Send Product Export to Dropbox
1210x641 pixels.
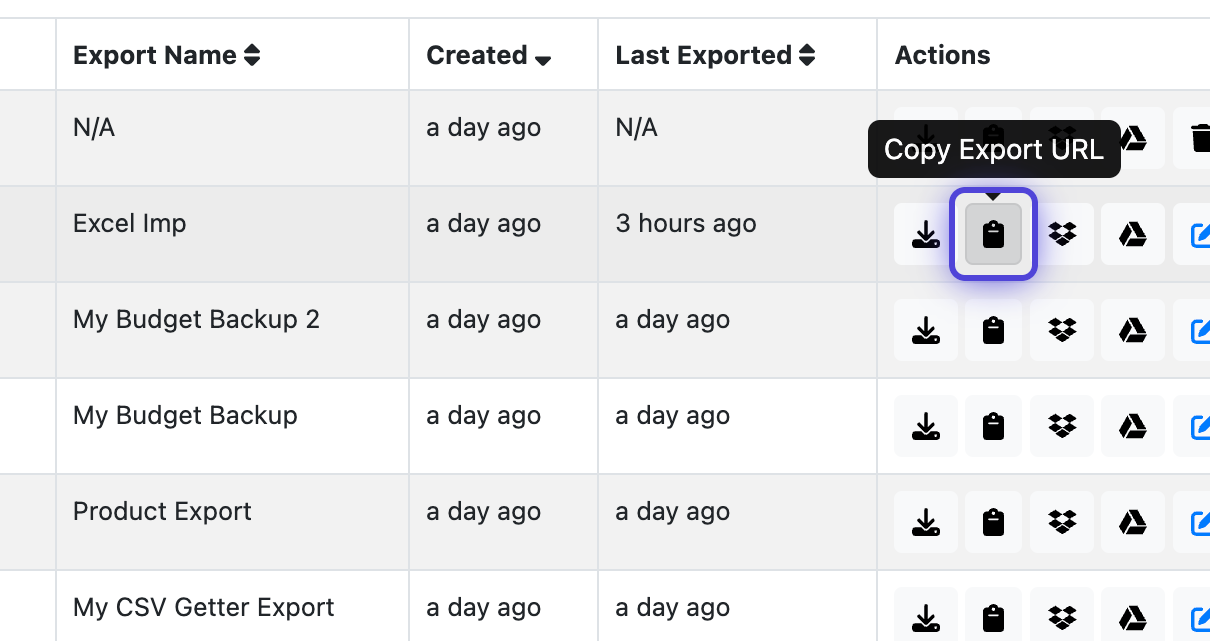pos(1061,521)
